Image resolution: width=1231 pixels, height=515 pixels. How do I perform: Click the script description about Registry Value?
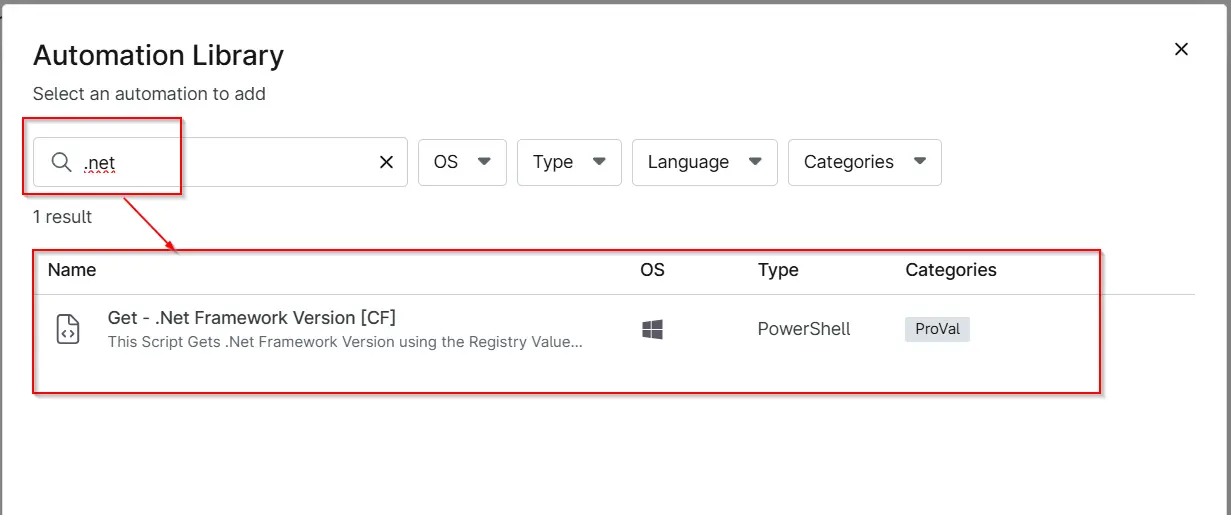point(345,341)
